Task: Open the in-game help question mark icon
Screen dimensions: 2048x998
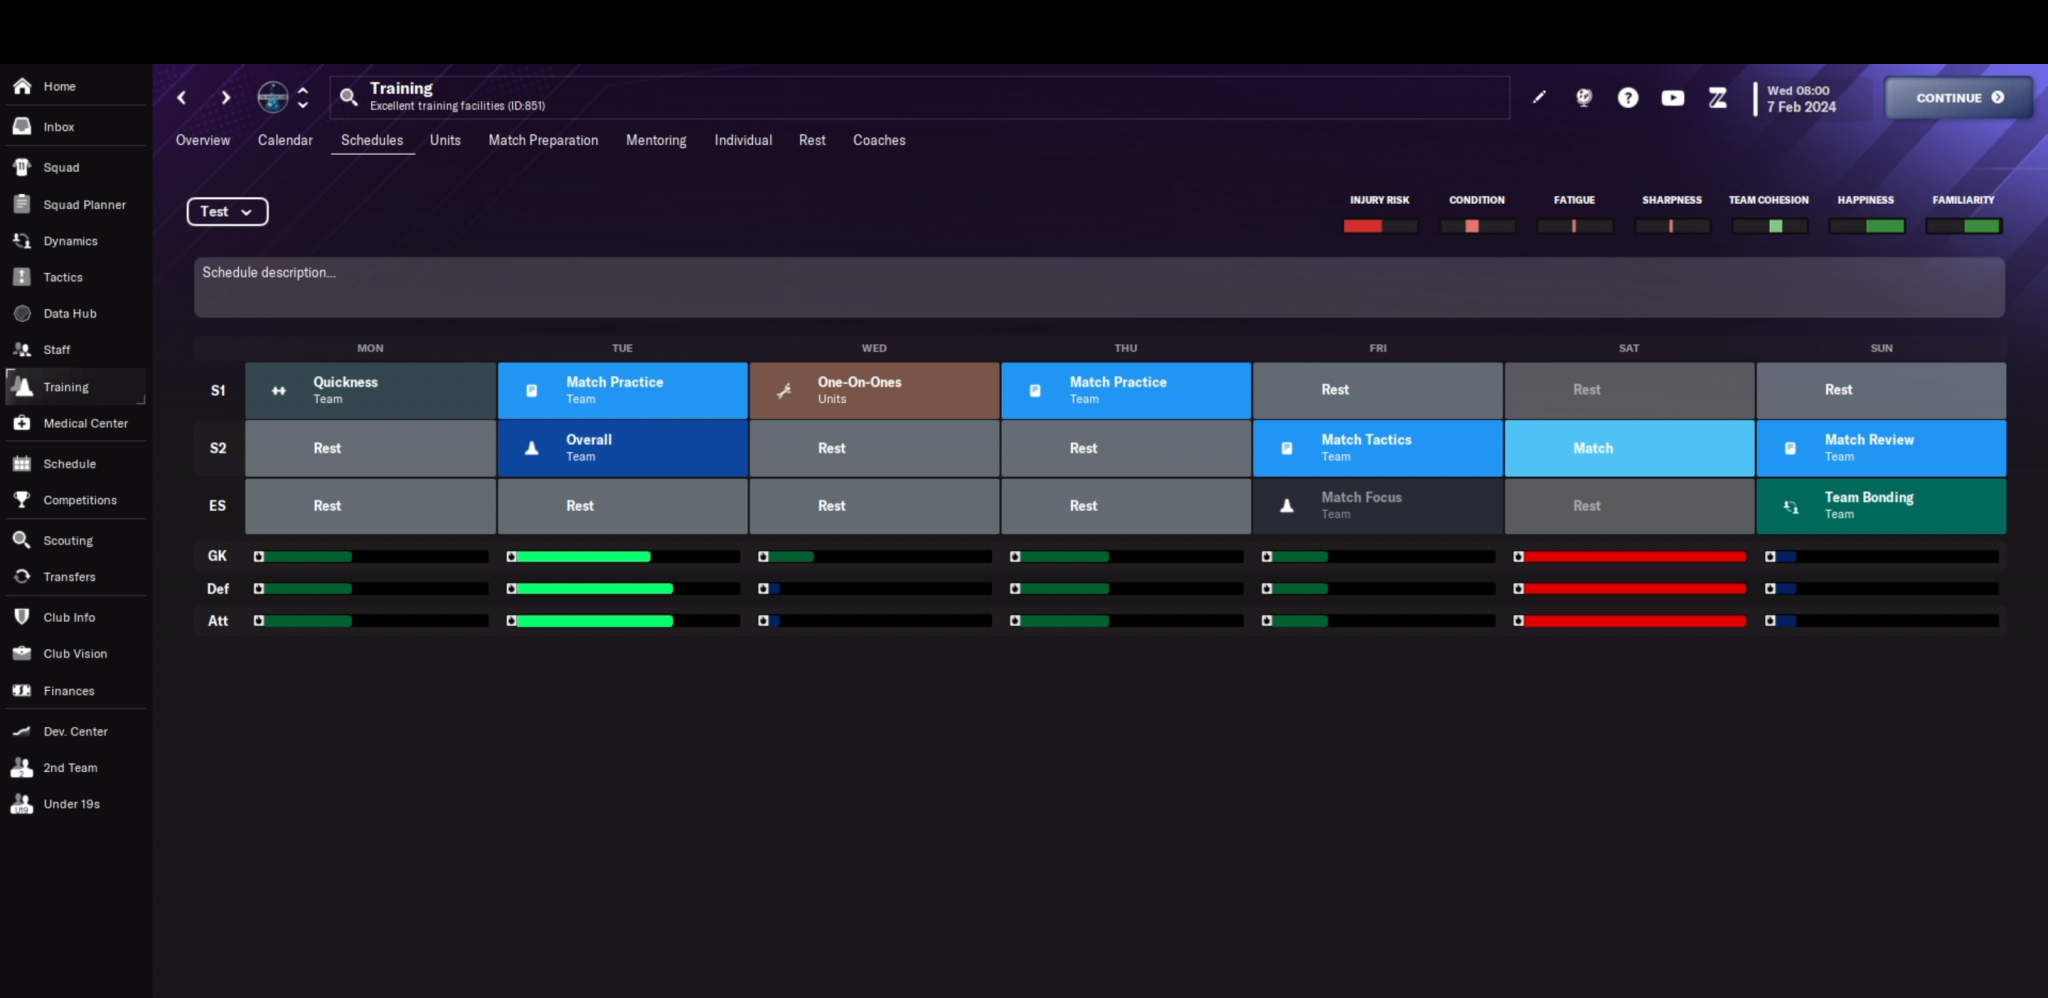Action: point(1628,97)
